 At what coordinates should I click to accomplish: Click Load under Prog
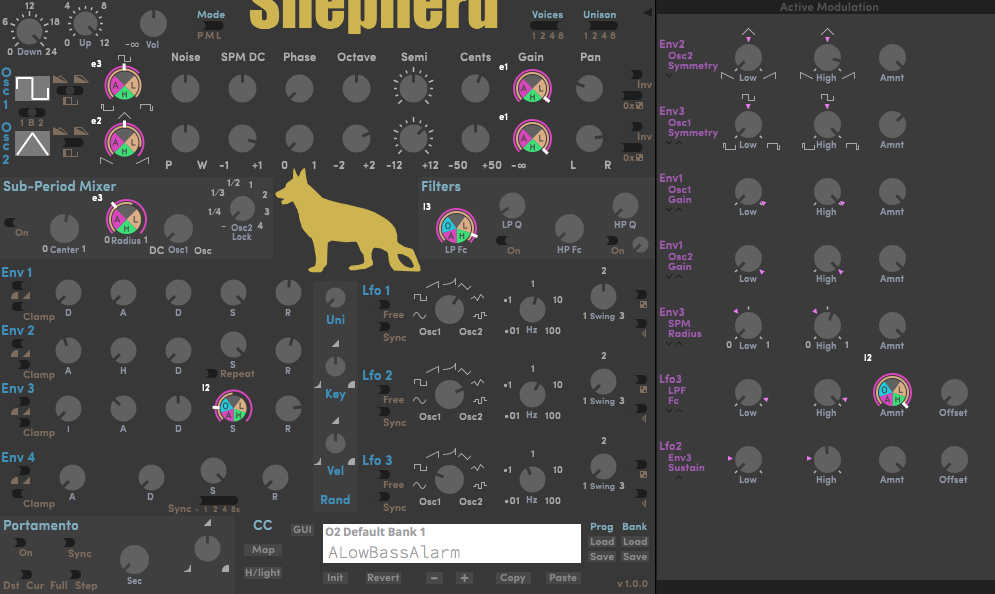point(602,541)
